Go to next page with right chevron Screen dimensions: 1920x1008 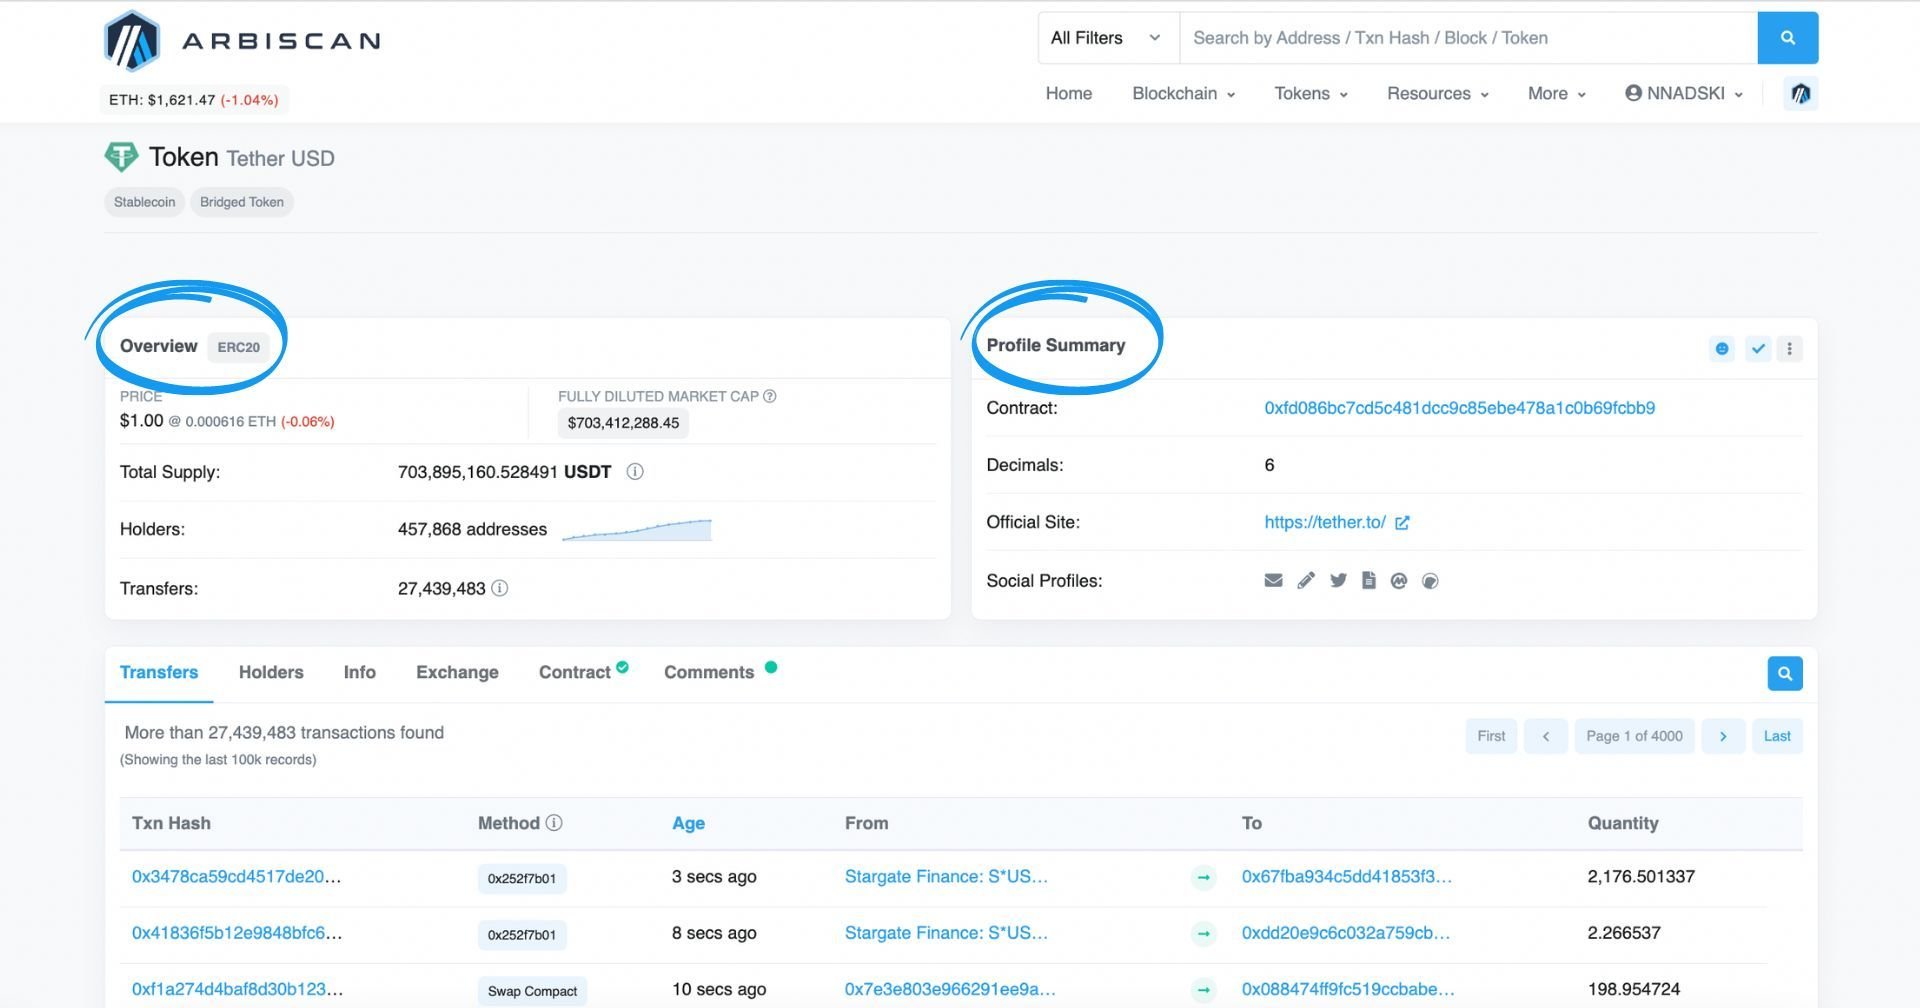[1723, 736]
